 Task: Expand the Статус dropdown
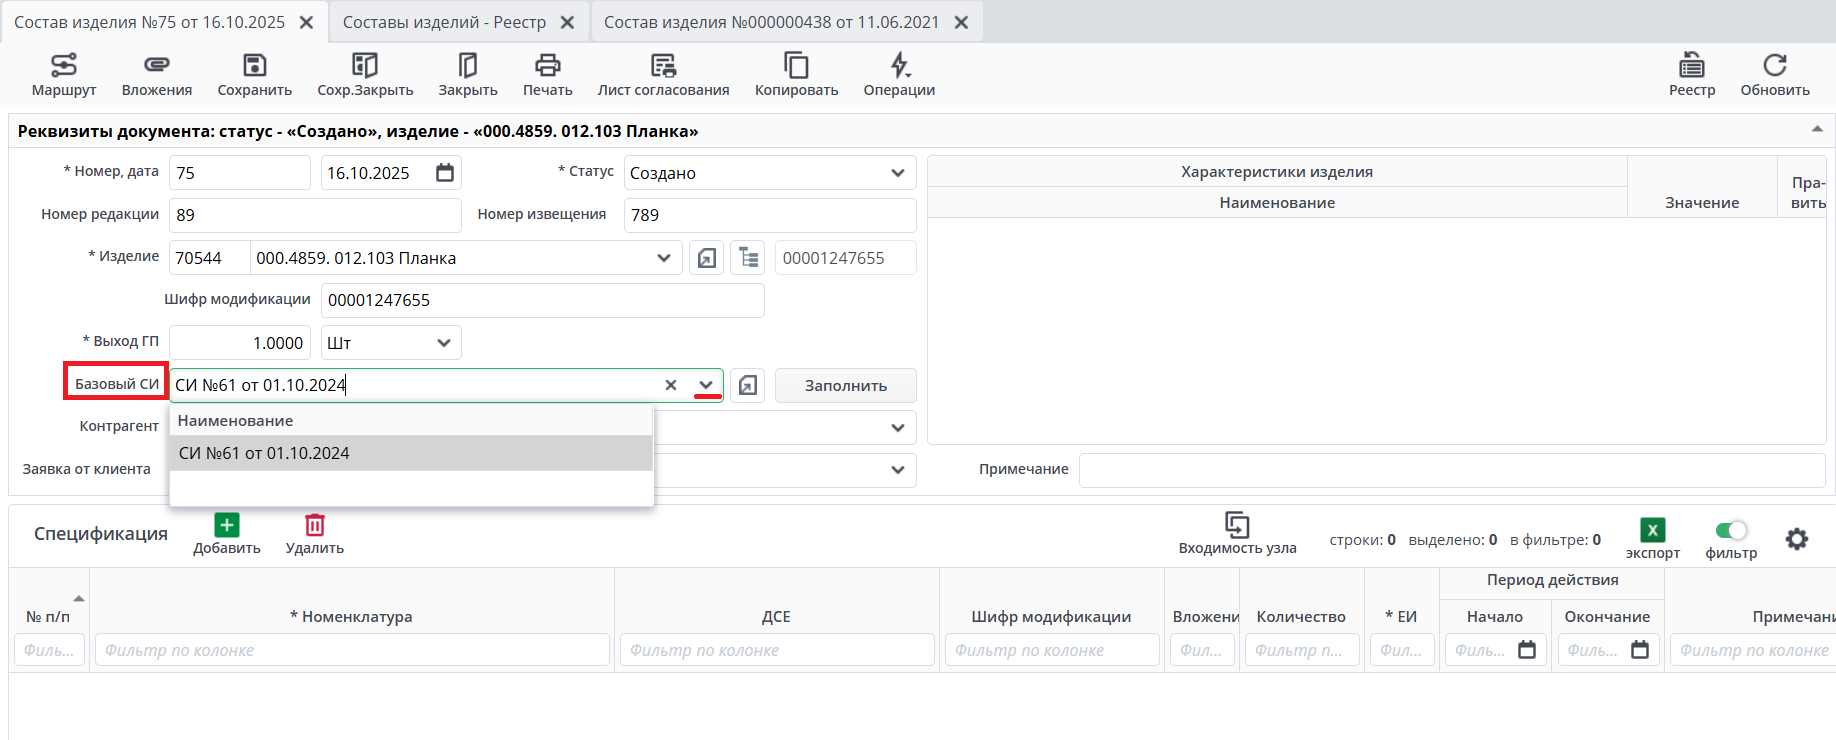click(x=897, y=173)
